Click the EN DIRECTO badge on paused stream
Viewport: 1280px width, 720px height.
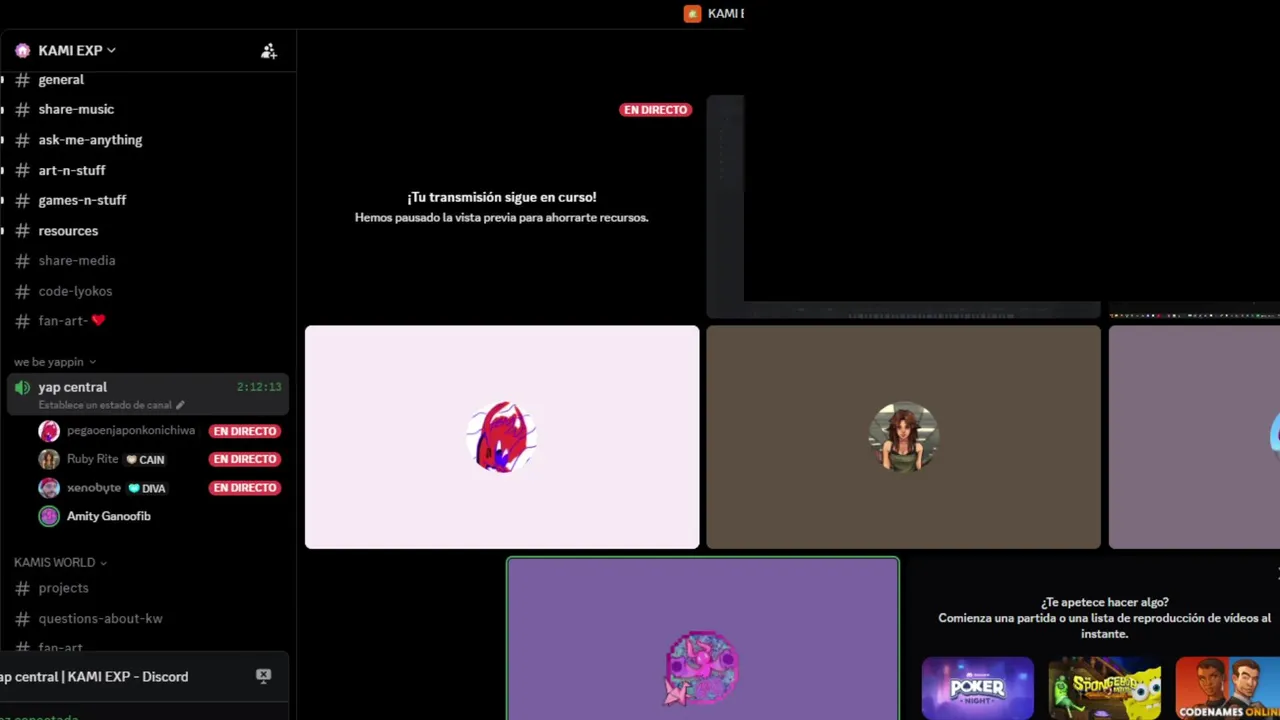point(656,110)
